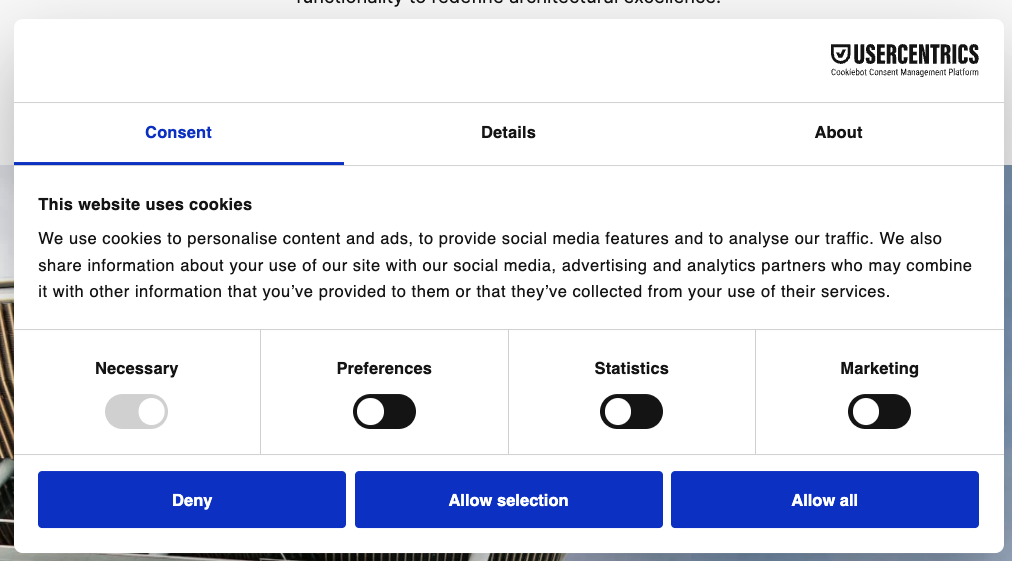Go to the About tab
This screenshot has height=561, width=1012.
click(838, 132)
